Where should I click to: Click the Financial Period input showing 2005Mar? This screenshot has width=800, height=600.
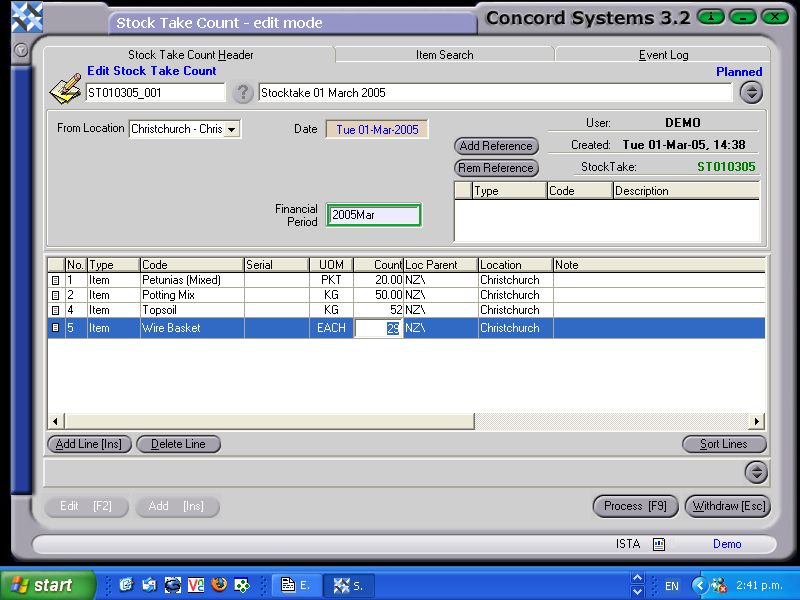(373, 214)
